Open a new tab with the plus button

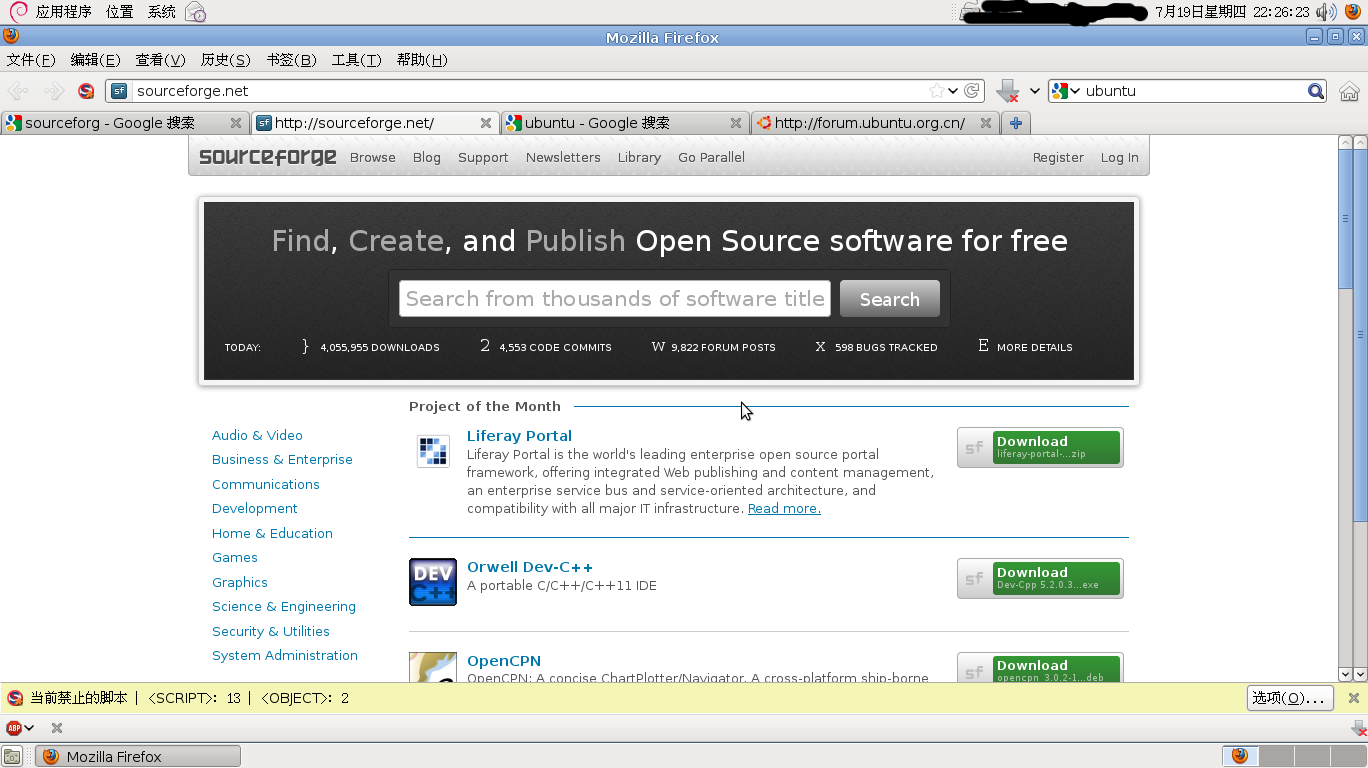click(x=1015, y=123)
